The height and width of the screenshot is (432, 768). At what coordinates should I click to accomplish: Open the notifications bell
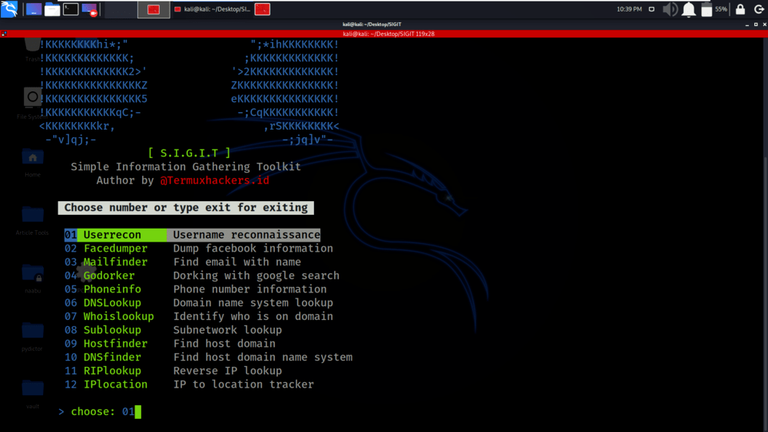(x=689, y=9)
